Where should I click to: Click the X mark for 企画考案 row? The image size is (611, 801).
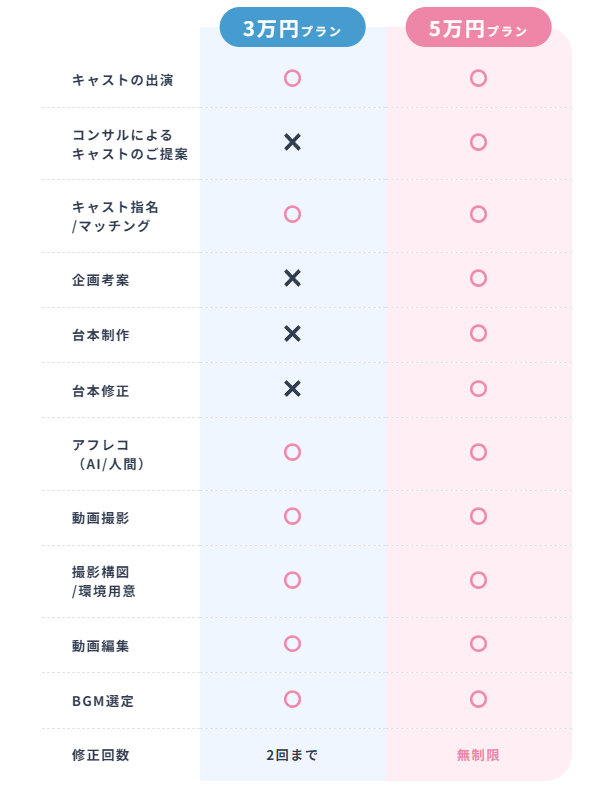(x=292, y=278)
